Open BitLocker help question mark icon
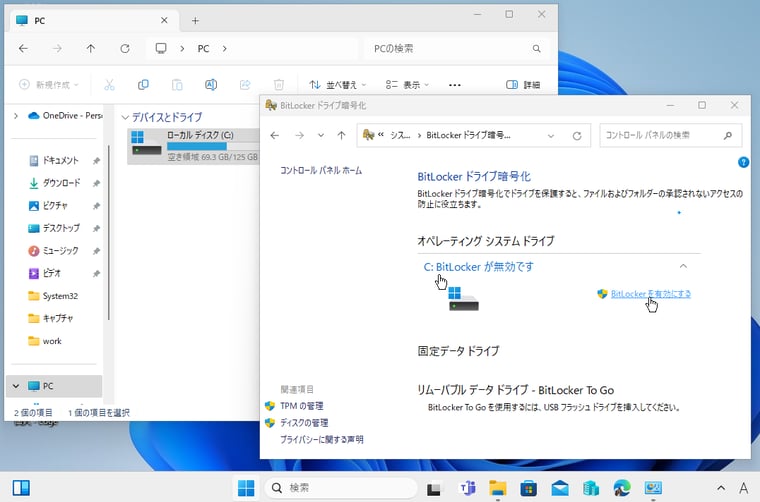760x502 pixels. click(x=743, y=162)
